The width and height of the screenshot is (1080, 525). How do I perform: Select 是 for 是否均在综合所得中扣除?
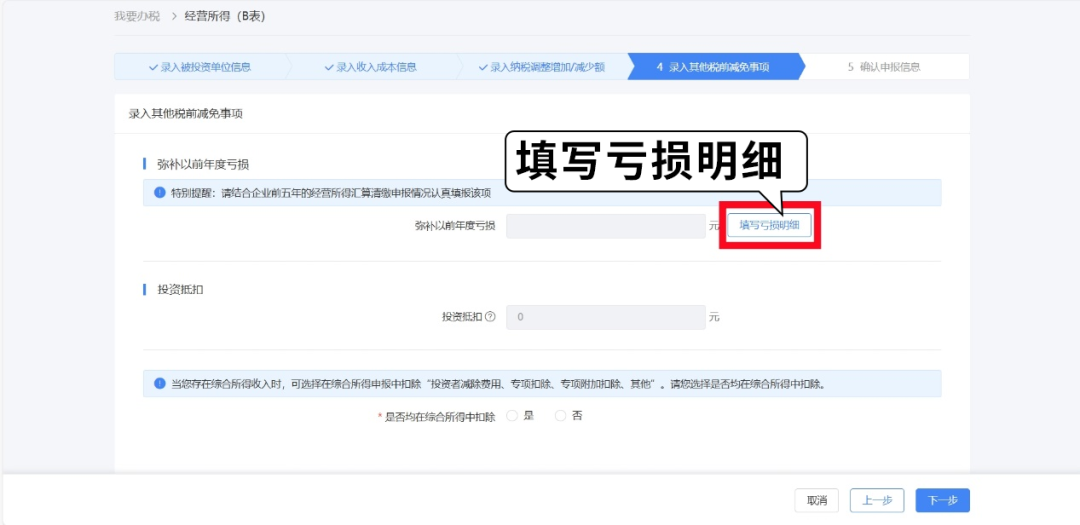pyautogui.click(x=513, y=416)
